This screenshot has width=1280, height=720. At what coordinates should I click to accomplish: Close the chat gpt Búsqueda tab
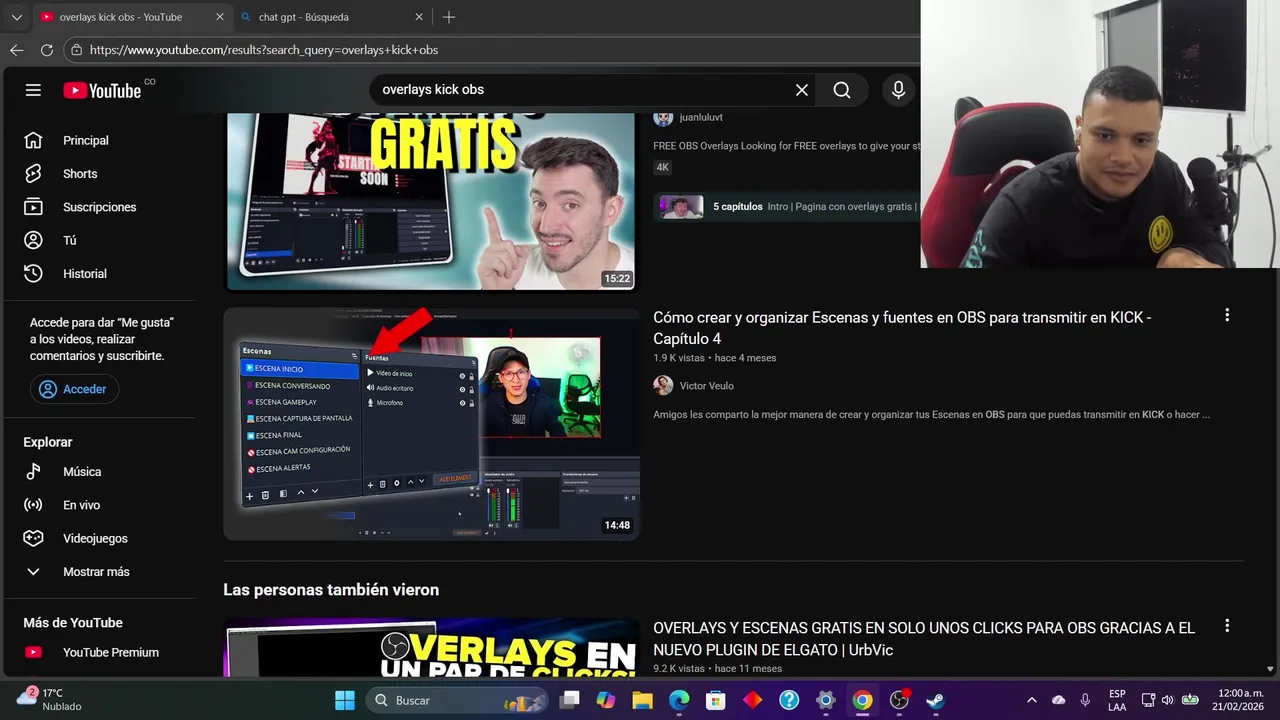point(419,17)
